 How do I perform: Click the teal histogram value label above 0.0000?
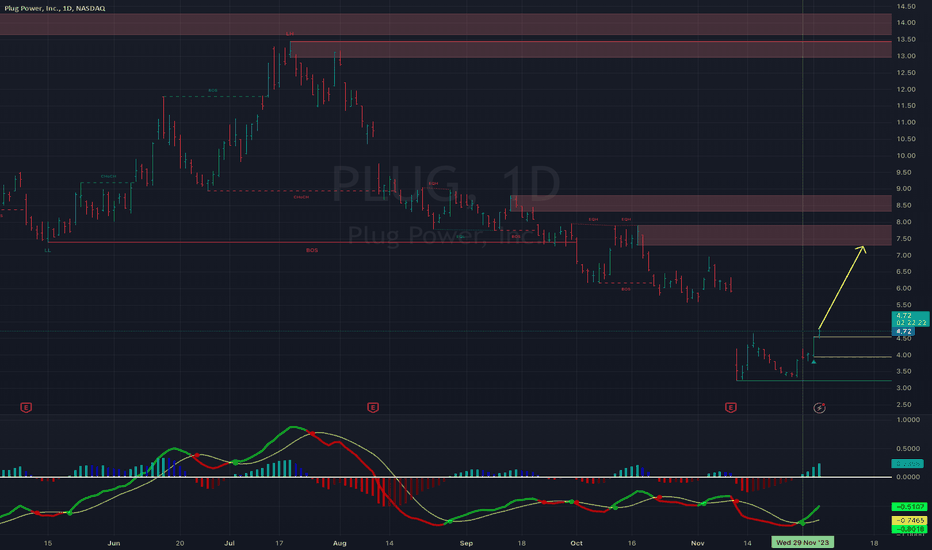[907, 463]
